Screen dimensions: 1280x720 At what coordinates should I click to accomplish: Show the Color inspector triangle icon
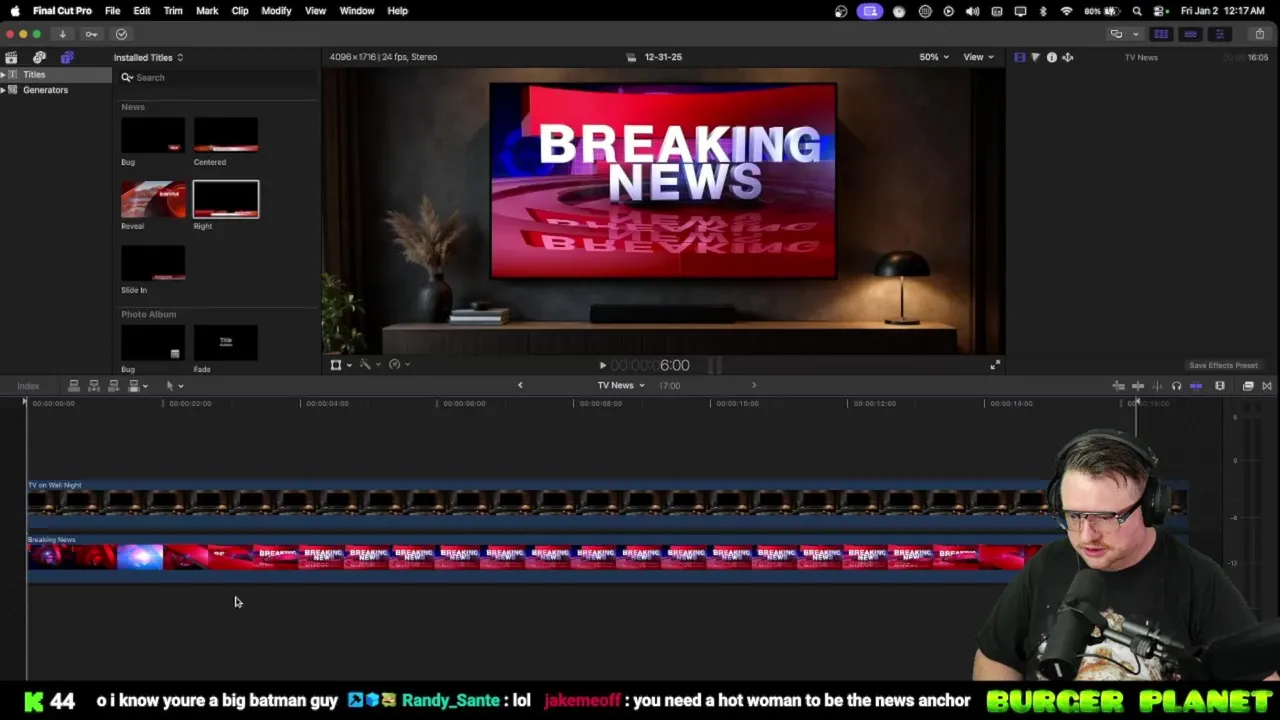pos(1035,57)
